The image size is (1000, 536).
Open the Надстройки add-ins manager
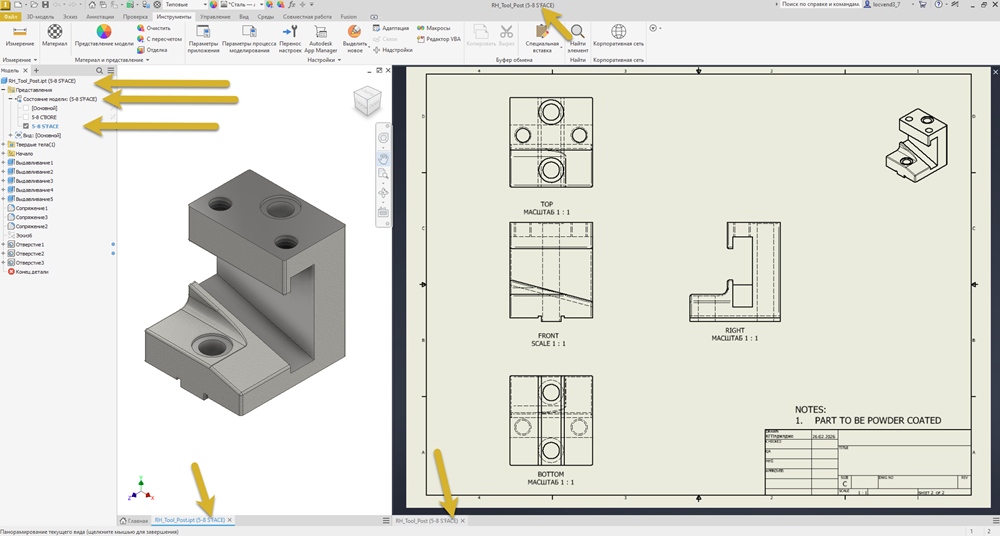click(x=393, y=50)
